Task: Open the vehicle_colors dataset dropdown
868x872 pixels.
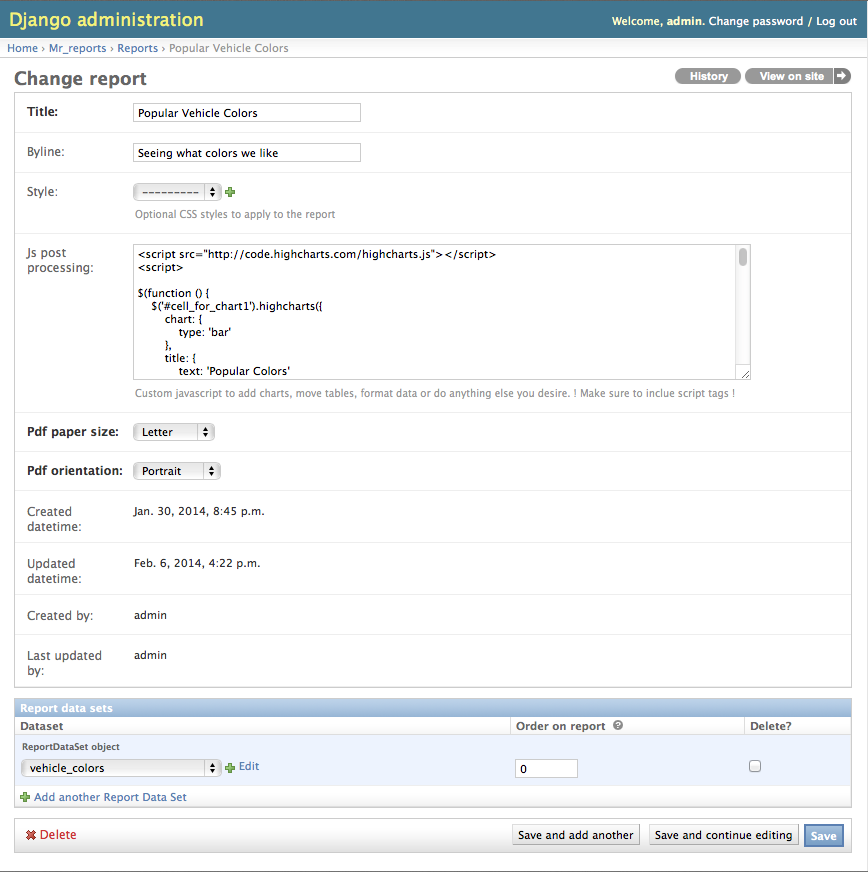Action: point(121,768)
